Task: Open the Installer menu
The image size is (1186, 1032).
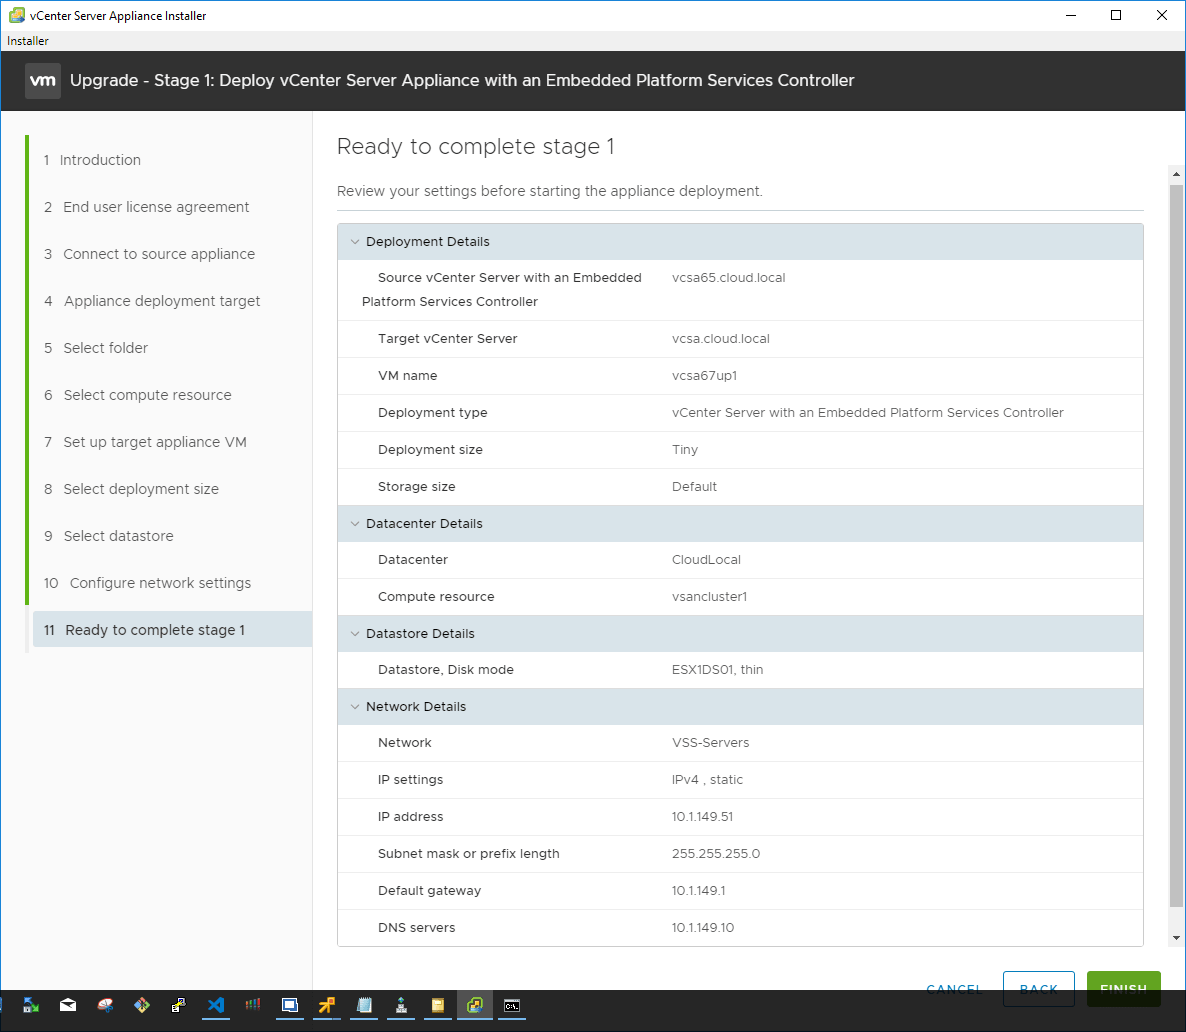Action: 28,41
